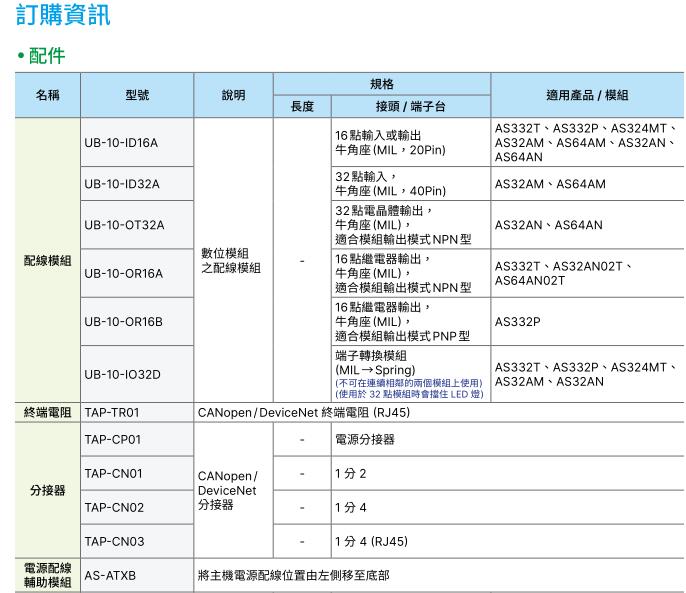The height and width of the screenshot is (593, 686).
Task: Select the TAP-CN02 splitter model
Action: (114, 508)
